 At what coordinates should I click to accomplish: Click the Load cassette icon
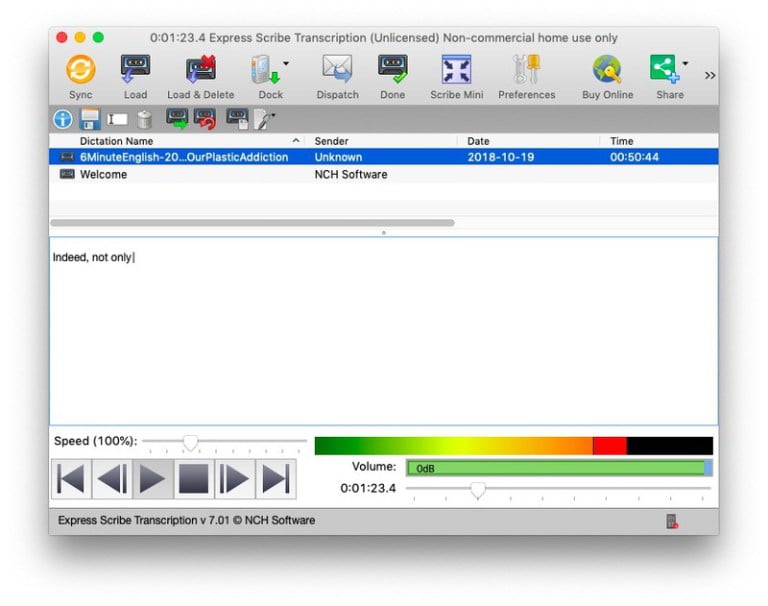pos(135,69)
